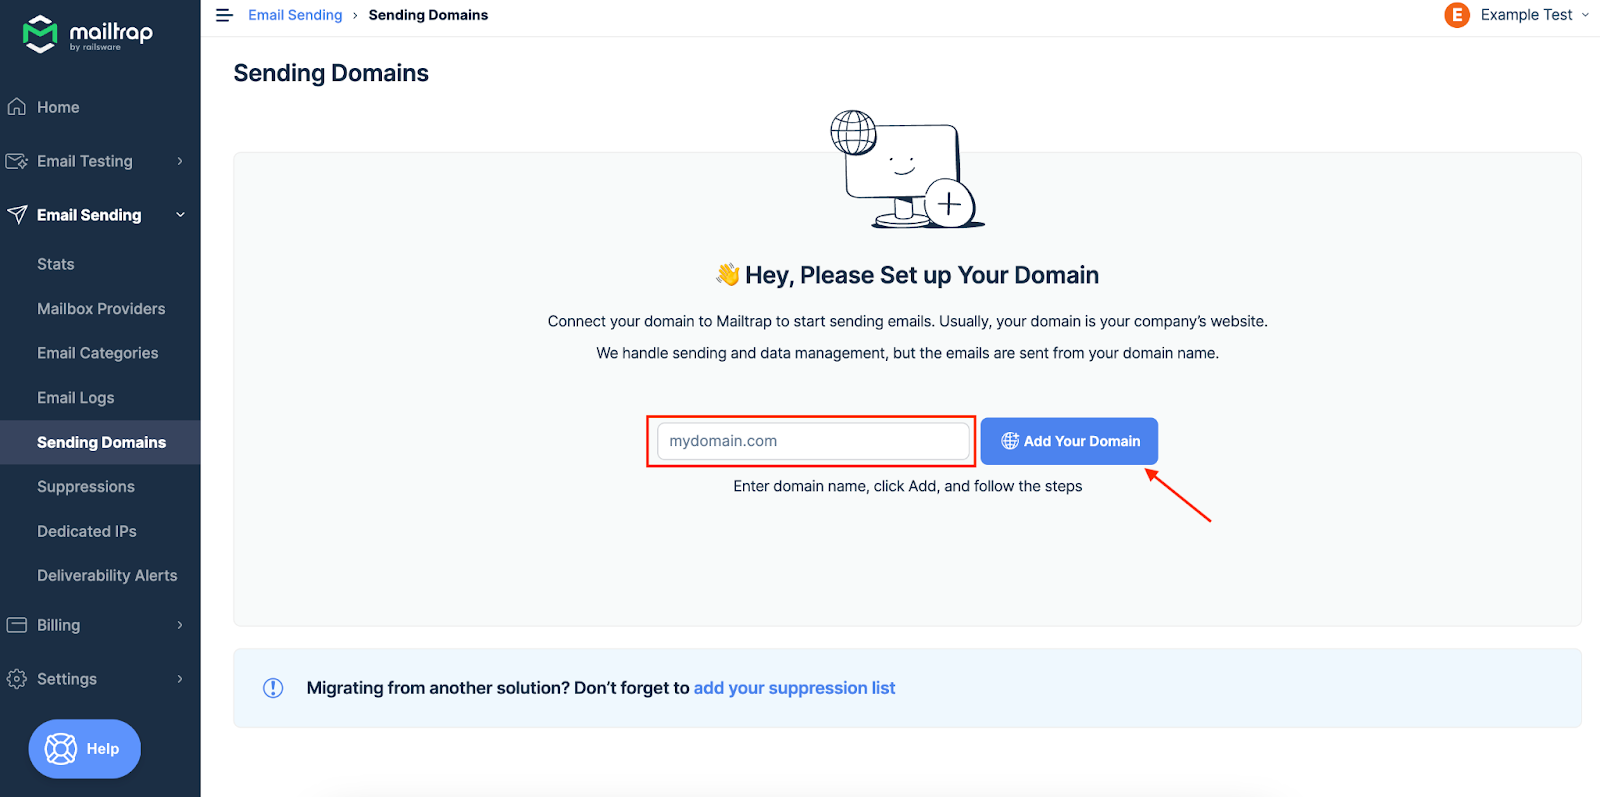Collapse the Email Sending section chevron
Screen dimensions: 1600x797
180,215
